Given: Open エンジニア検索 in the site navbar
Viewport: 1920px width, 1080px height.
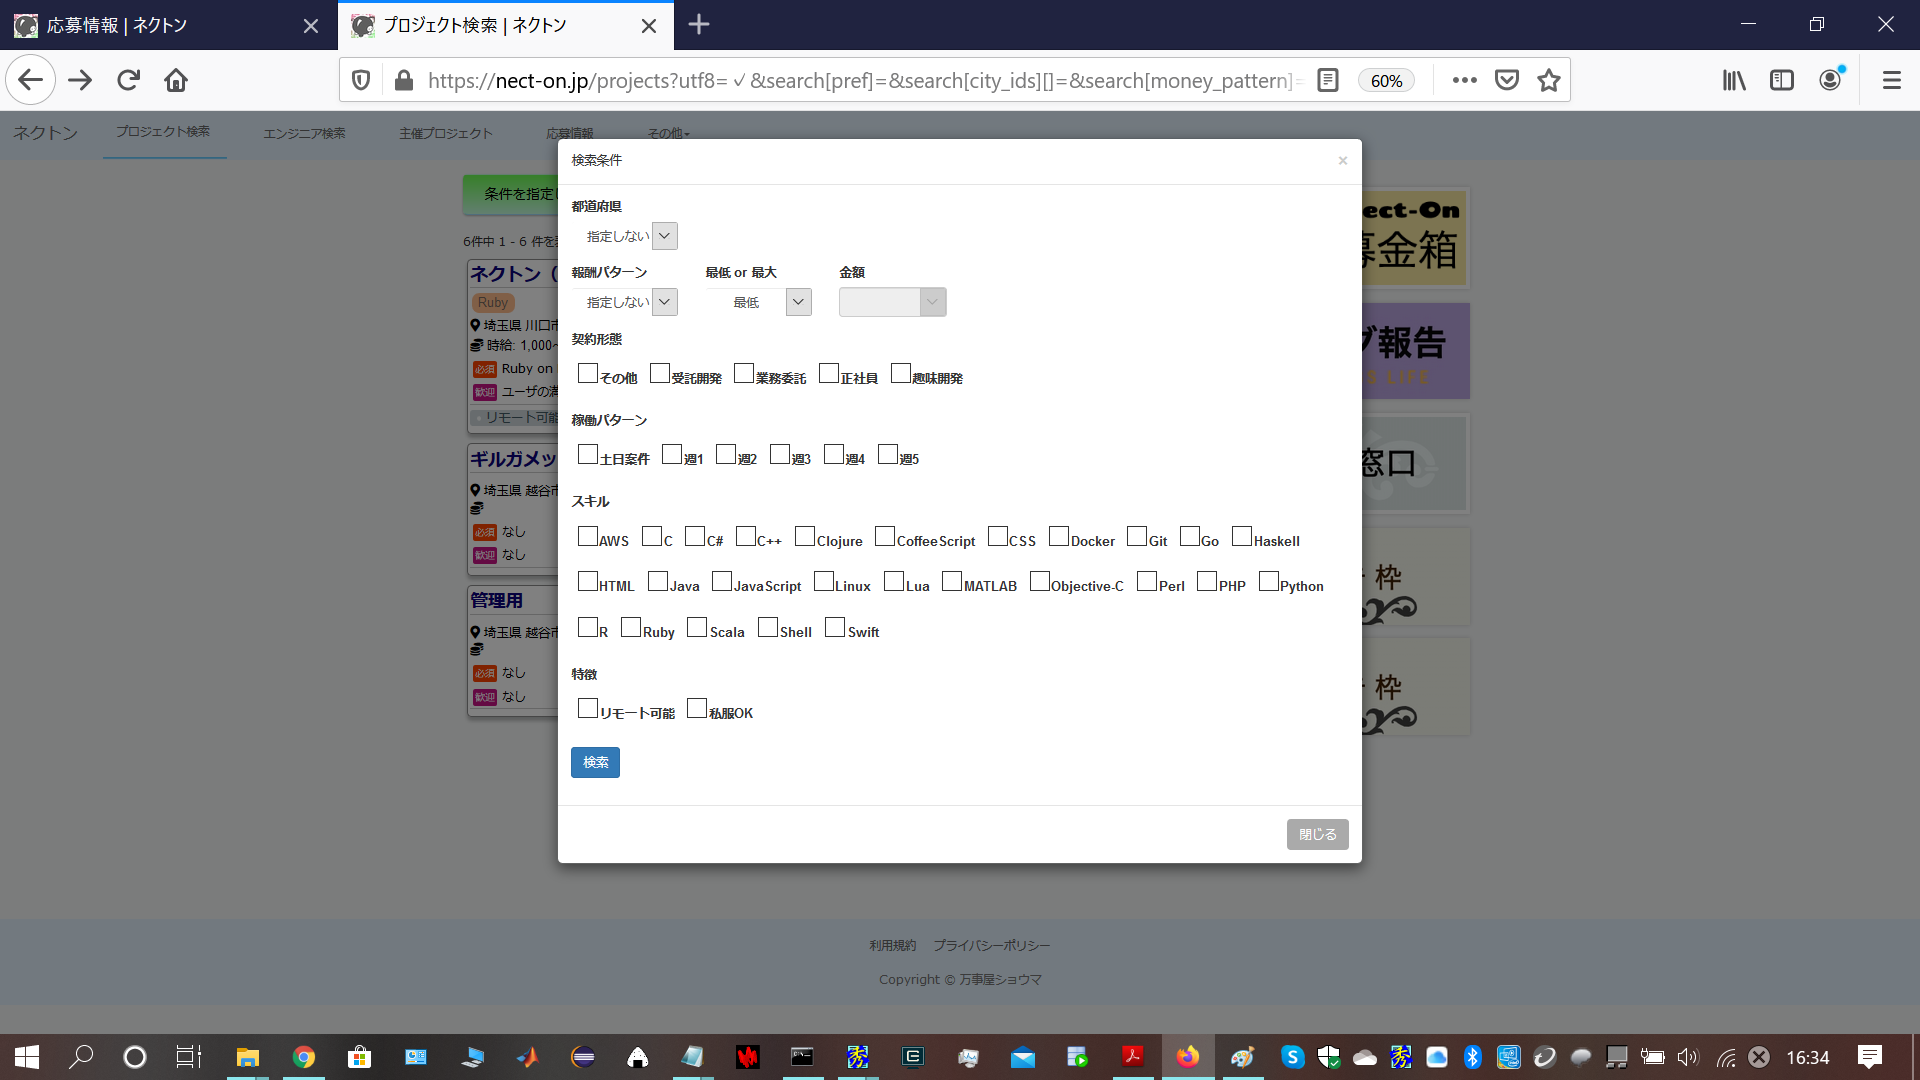Looking at the screenshot, I should (304, 133).
